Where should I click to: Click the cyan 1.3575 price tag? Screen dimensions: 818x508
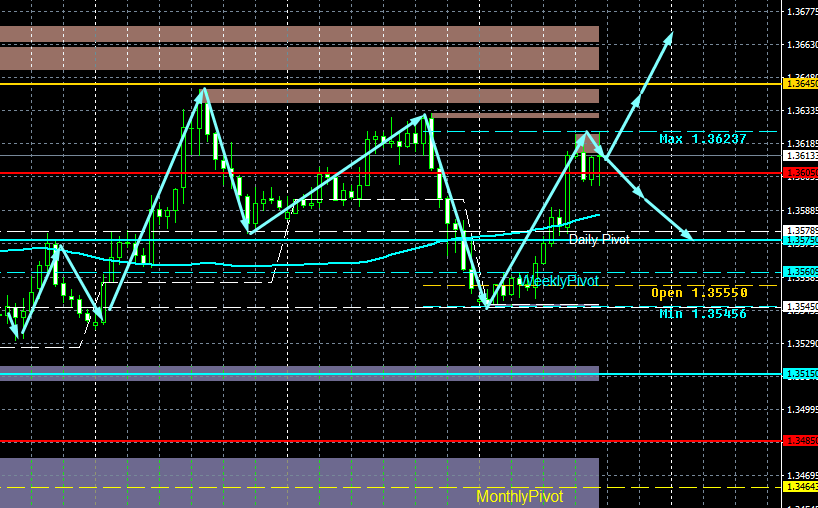pyautogui.click(x=801, y=240)
